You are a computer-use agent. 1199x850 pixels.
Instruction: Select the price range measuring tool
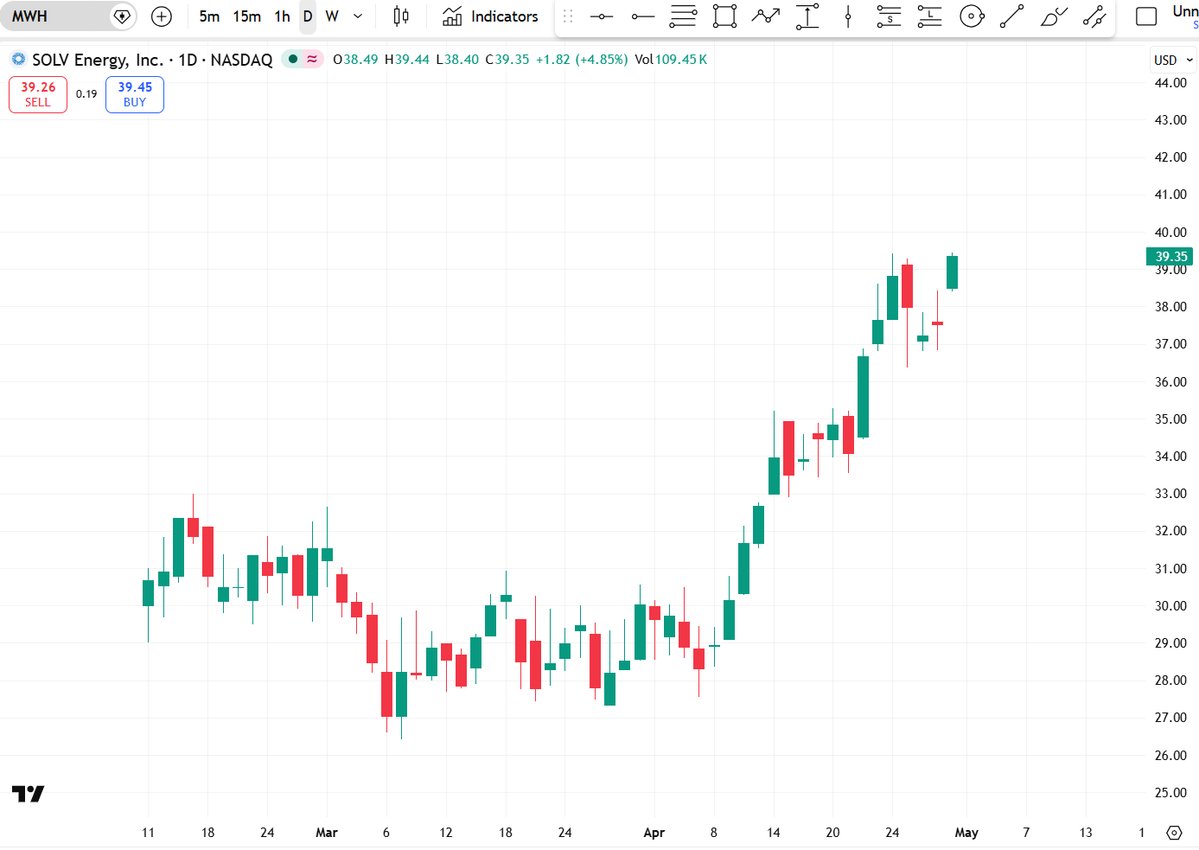pyautogui.click(x=807, y=16)
